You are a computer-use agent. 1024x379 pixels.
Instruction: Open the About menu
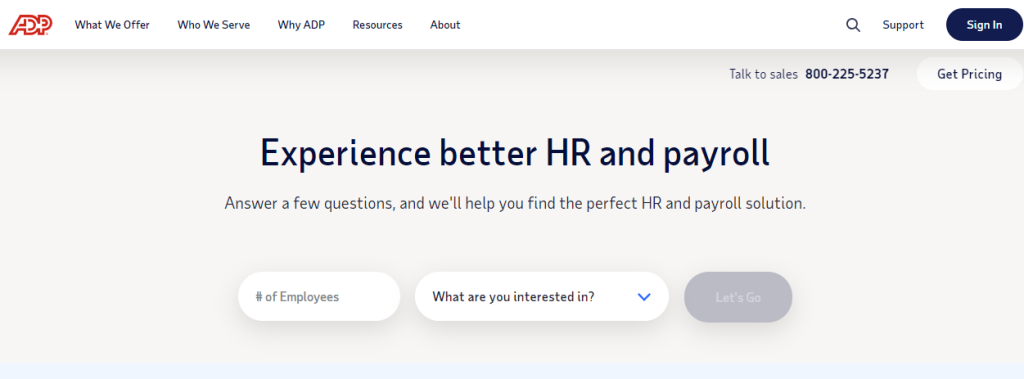point(445,25)
